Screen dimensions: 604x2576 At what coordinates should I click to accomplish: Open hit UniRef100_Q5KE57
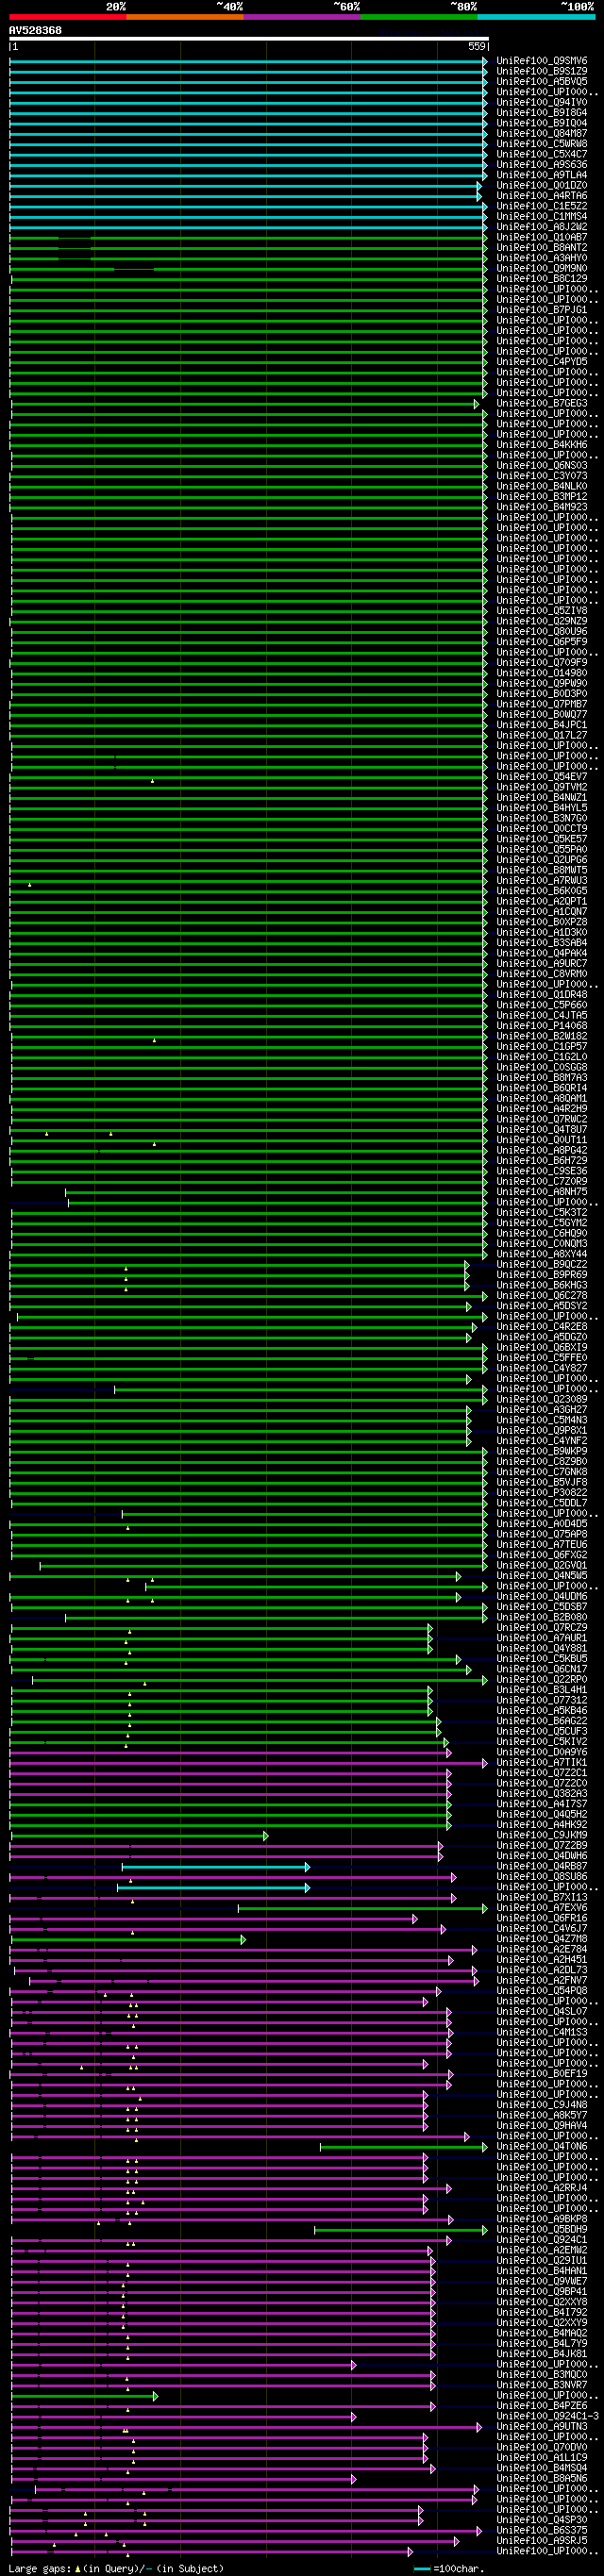pos(541,839)
